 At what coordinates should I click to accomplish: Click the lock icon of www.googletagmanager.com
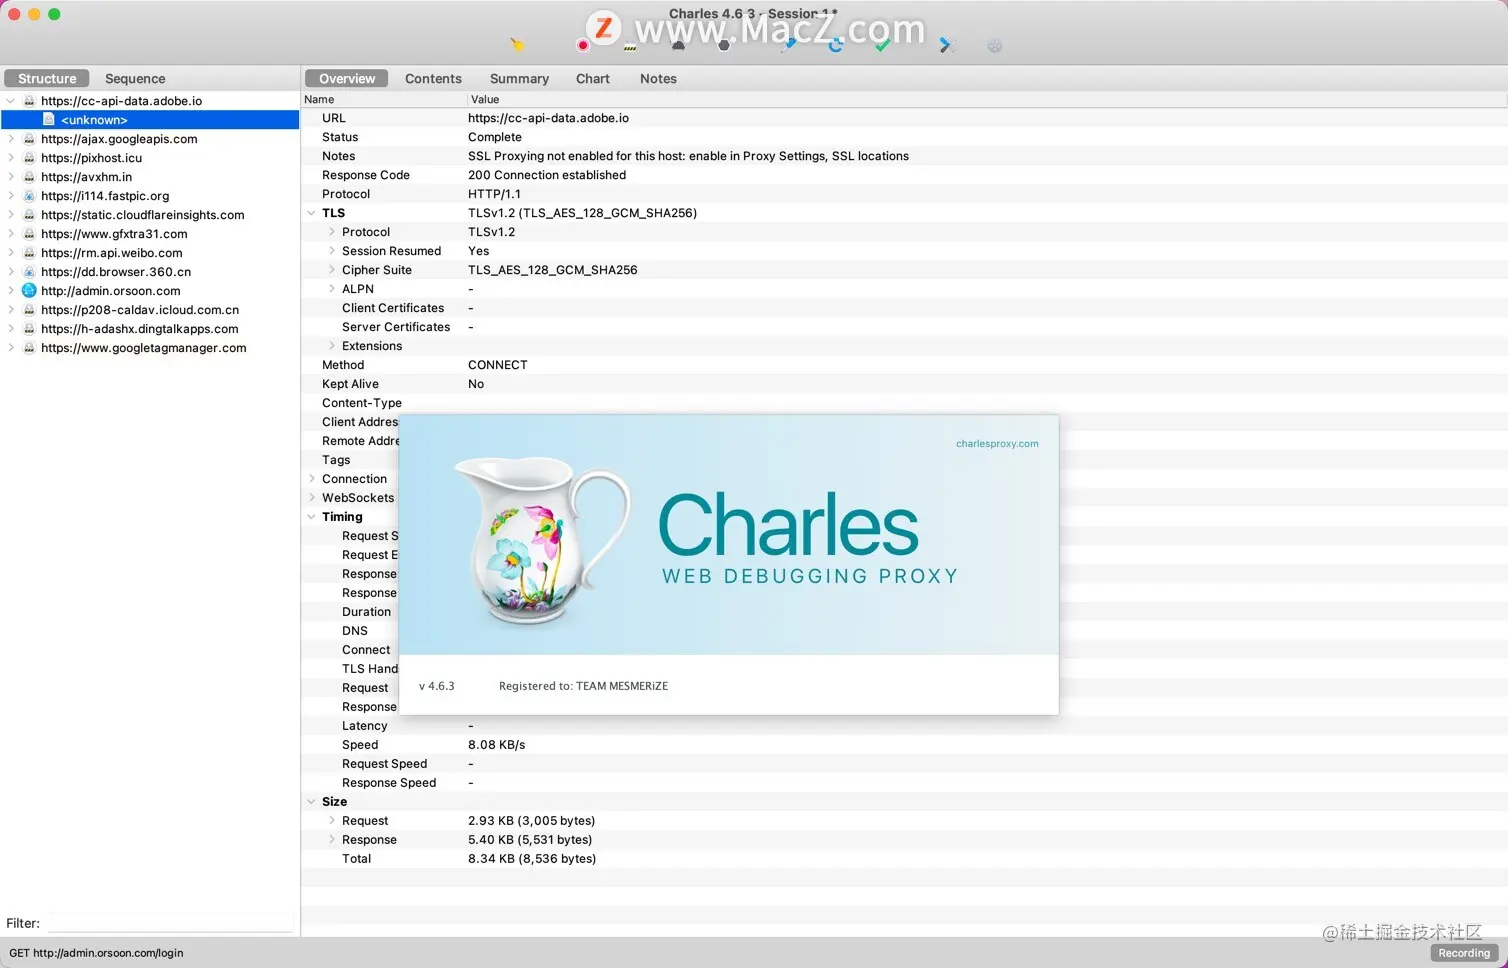(x=29, y=348)
